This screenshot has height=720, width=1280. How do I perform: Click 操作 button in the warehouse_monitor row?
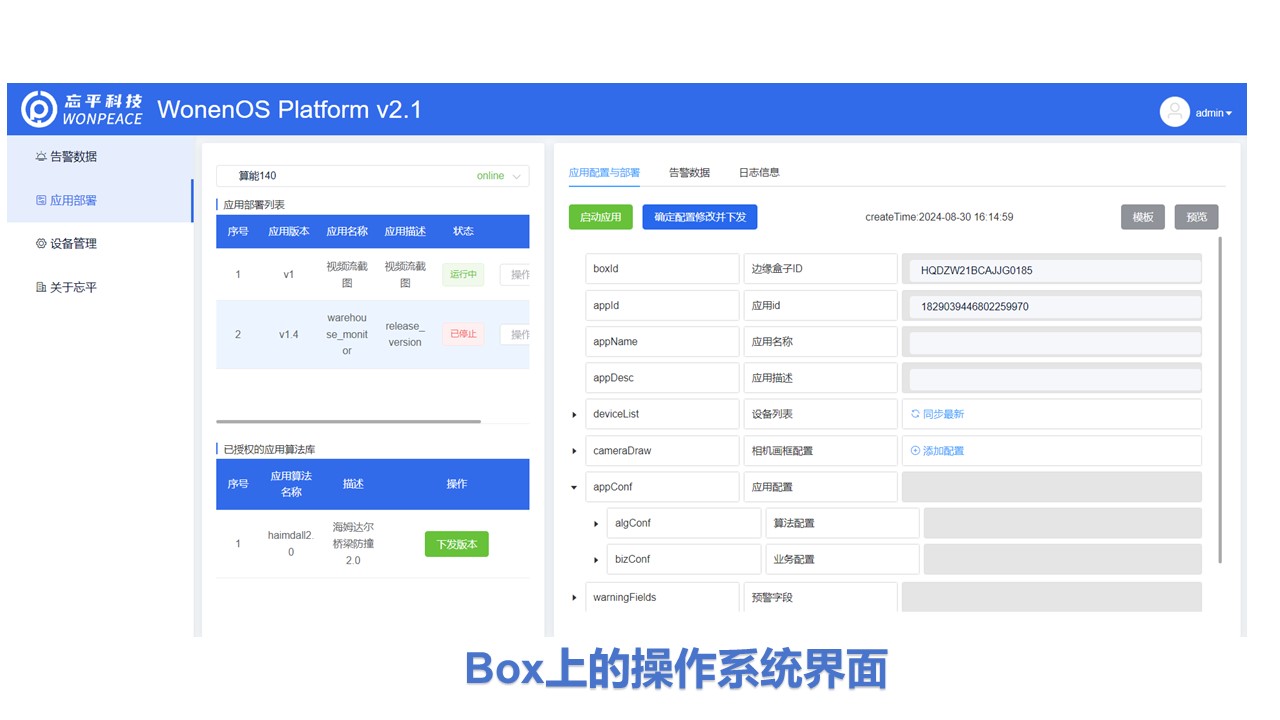coord(516,334)
